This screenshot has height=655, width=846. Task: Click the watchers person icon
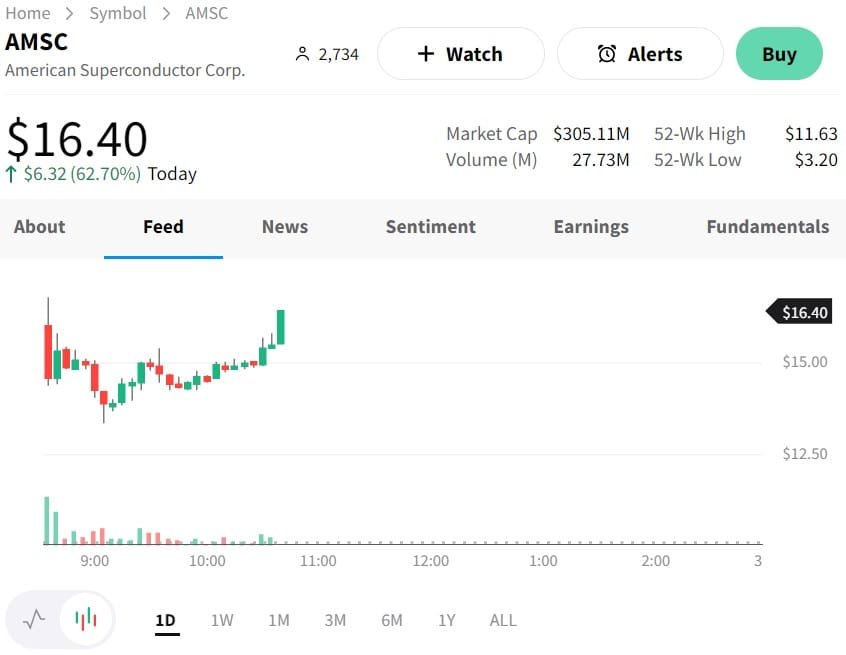click(x=303, y=54)
